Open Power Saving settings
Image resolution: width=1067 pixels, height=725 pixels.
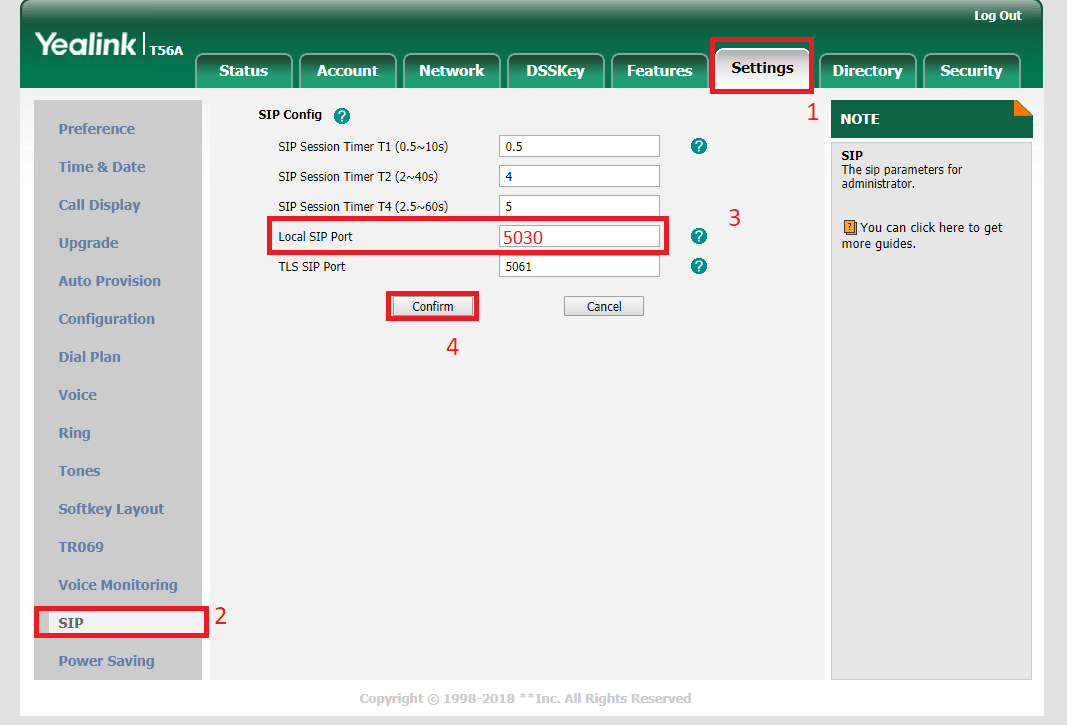tap(107, 661)
